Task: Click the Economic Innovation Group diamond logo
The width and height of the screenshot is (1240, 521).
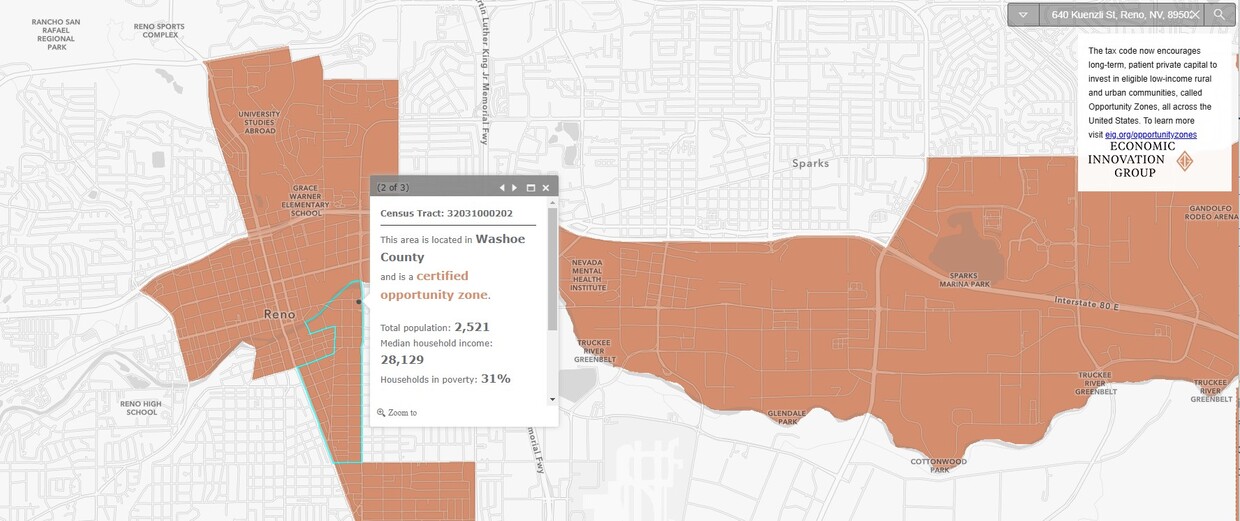Action: point(1185,161)
